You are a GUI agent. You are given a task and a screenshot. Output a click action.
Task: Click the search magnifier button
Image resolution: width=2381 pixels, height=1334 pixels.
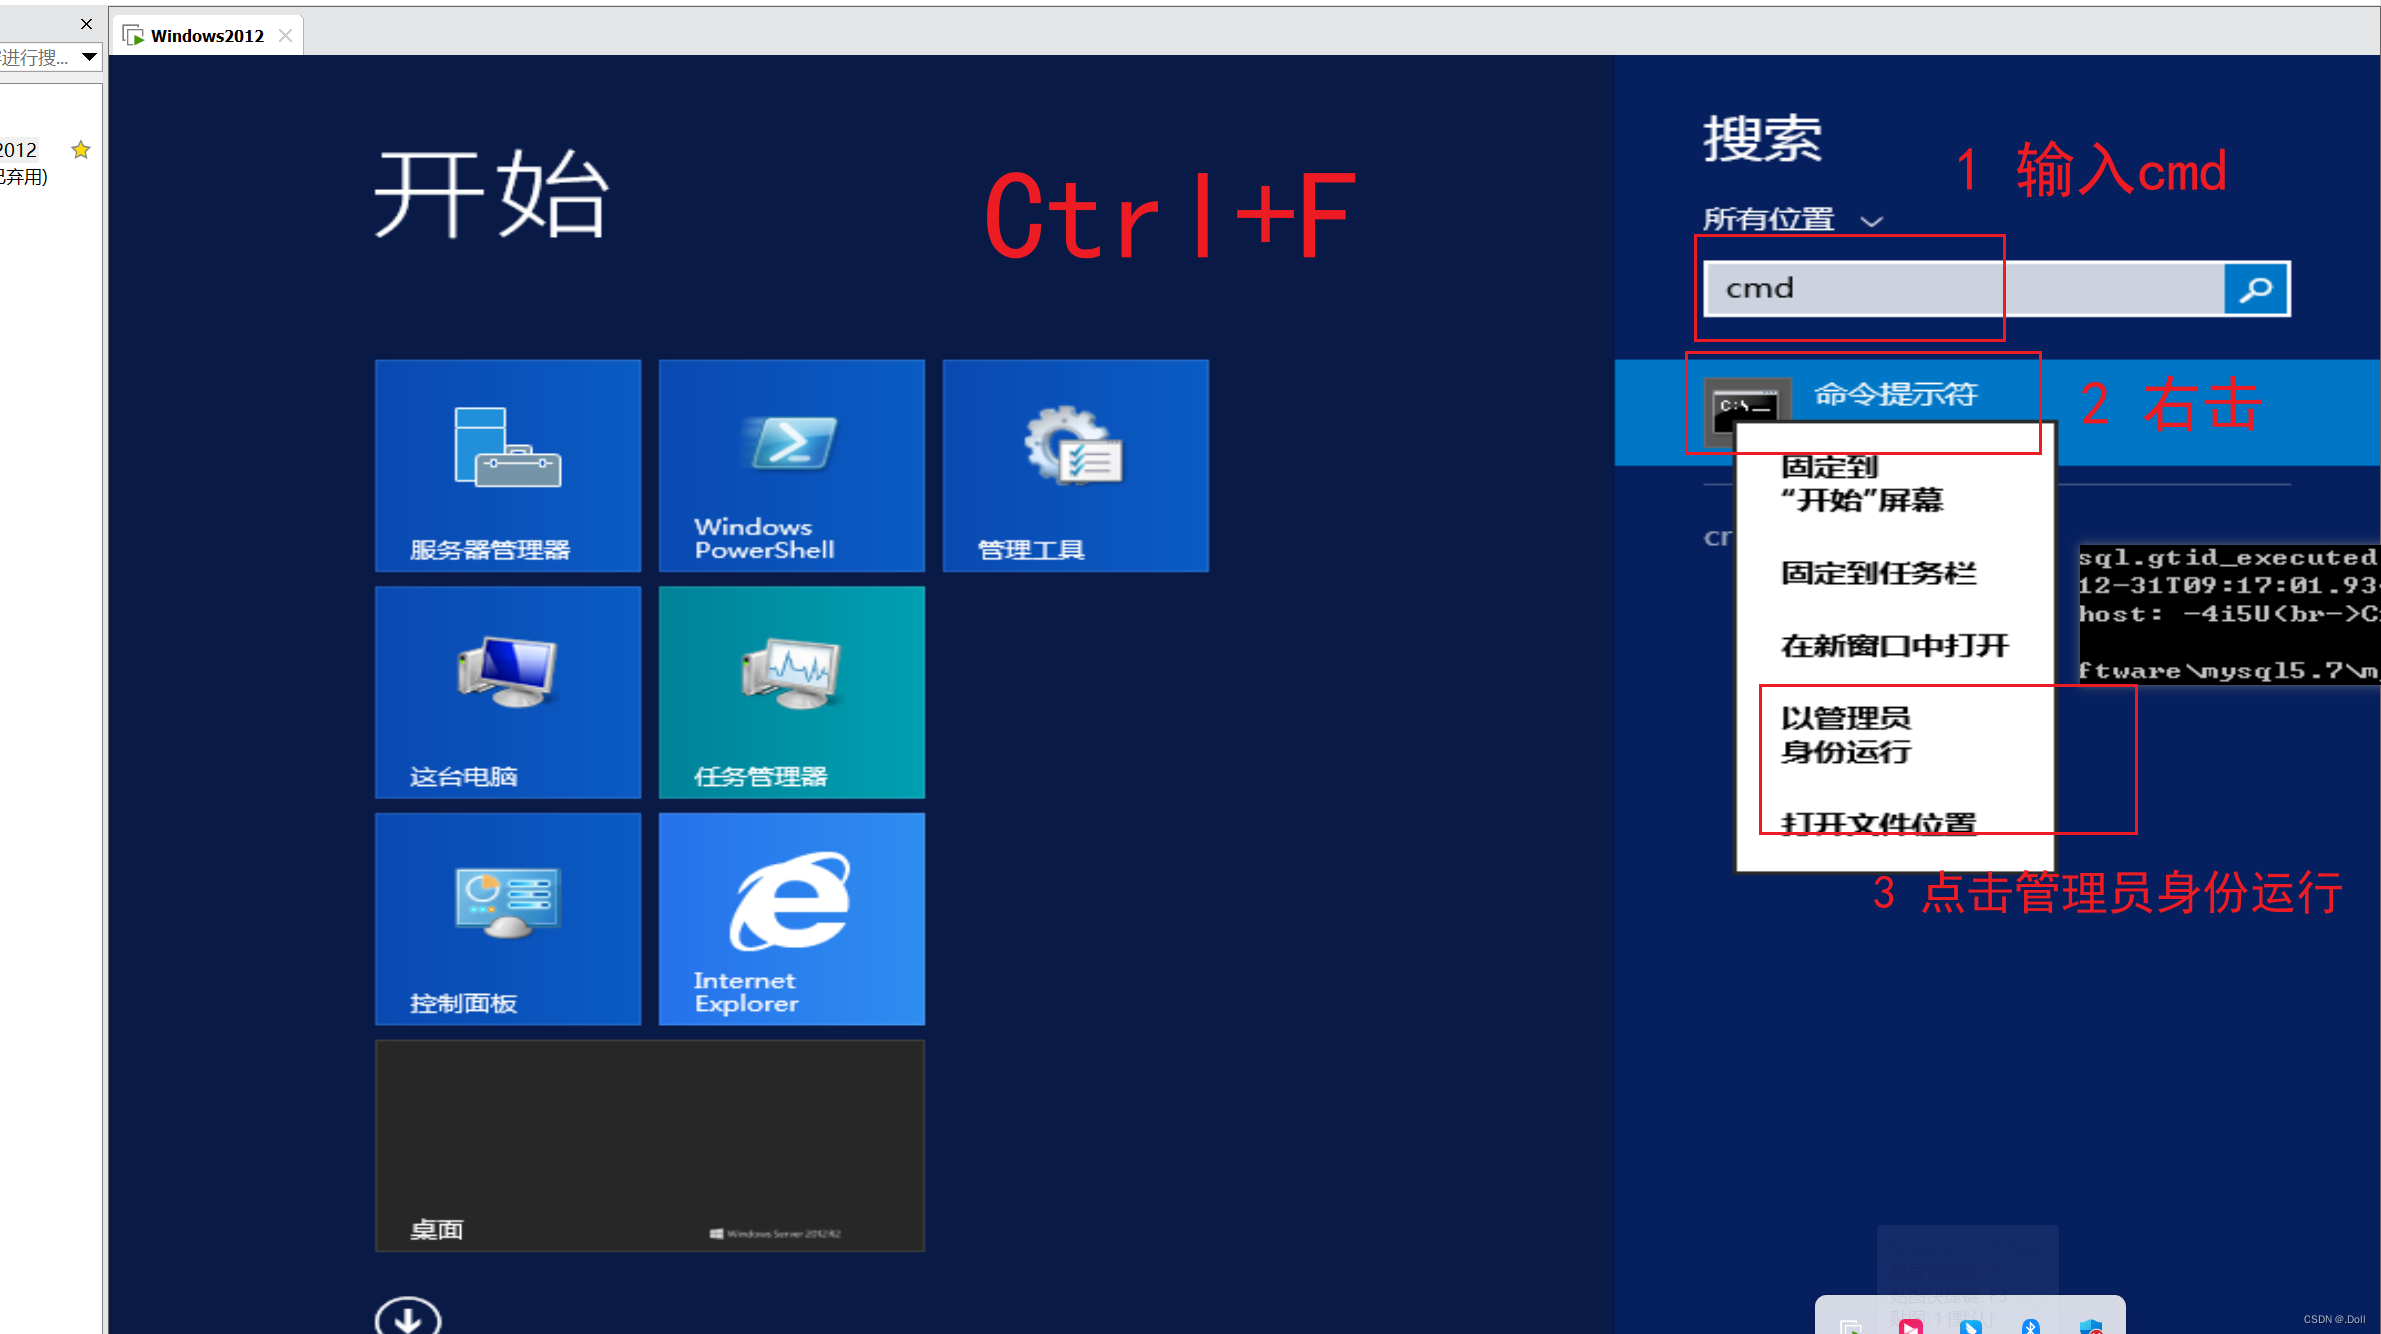coord(2256,289)
